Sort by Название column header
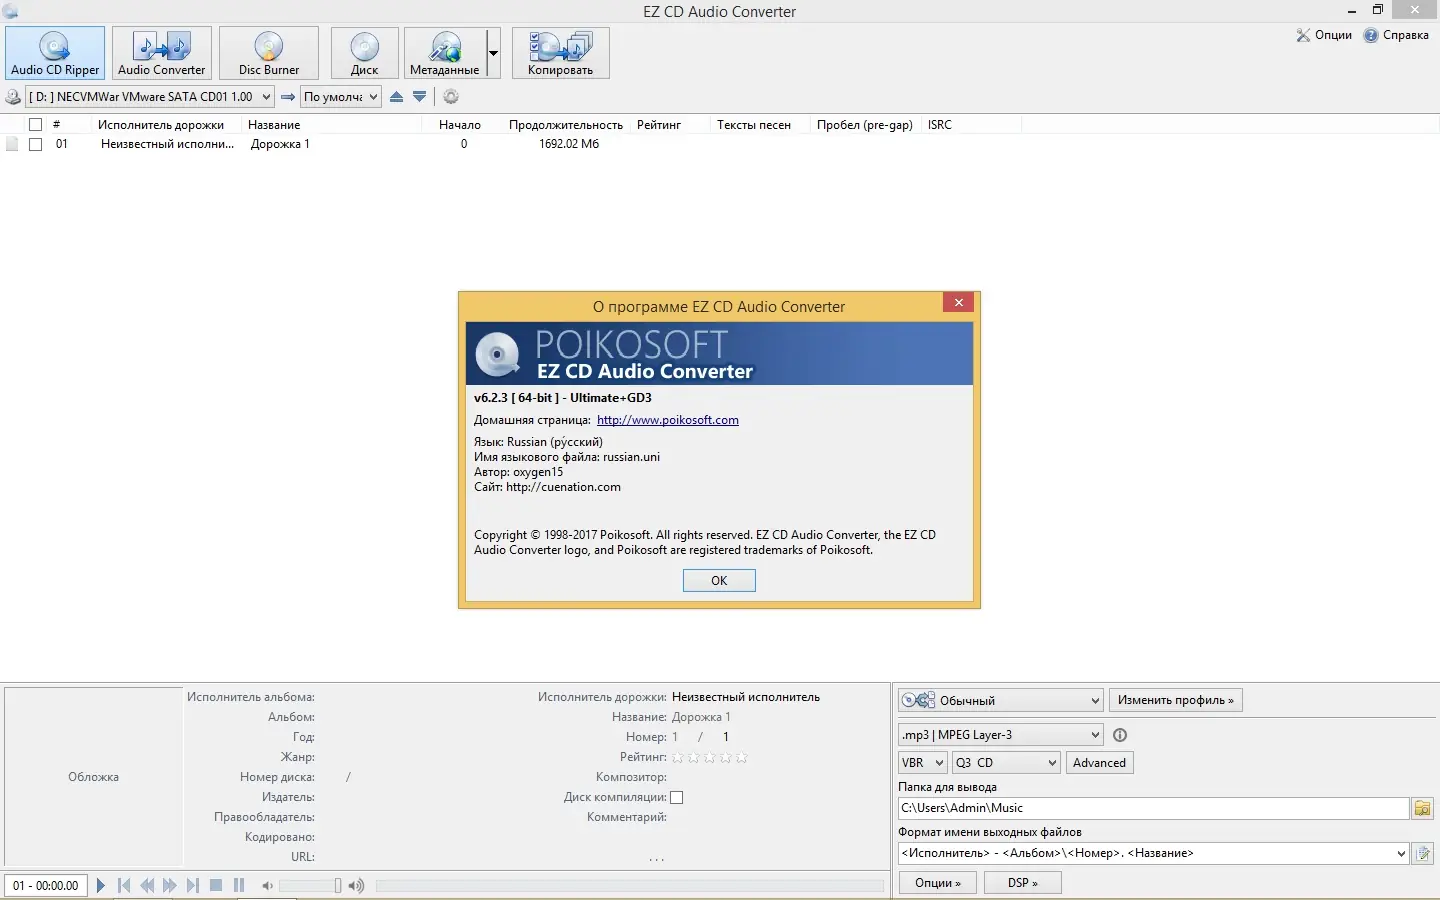This screenshot has width=1440, height=900. coord(274,125)
